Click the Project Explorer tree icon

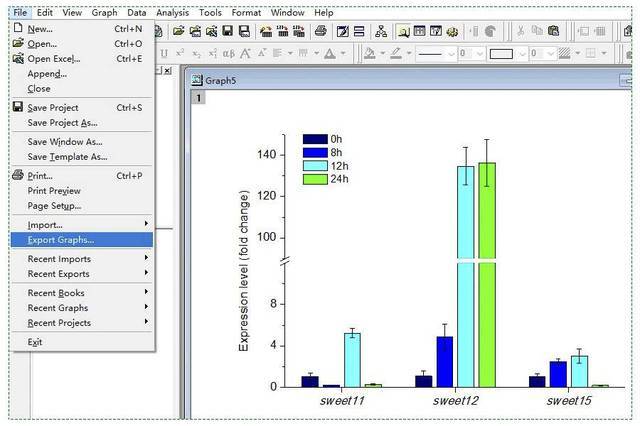click(381, 31)
